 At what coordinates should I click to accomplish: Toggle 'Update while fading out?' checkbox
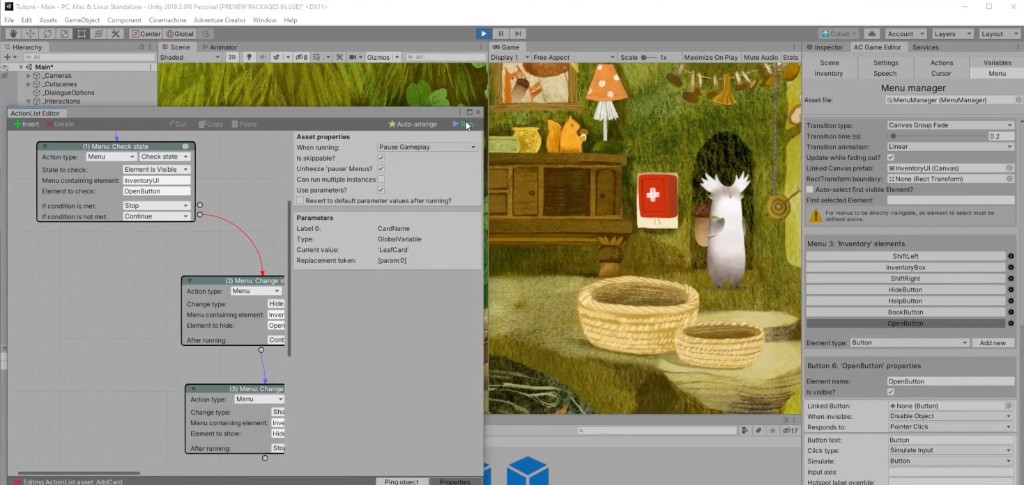tap(891, 157)
